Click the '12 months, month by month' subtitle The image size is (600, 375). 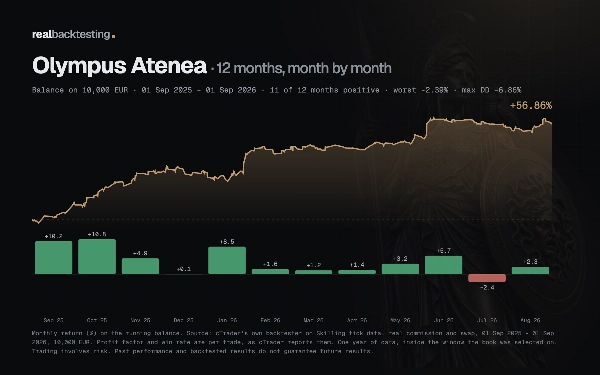[304, 68]
